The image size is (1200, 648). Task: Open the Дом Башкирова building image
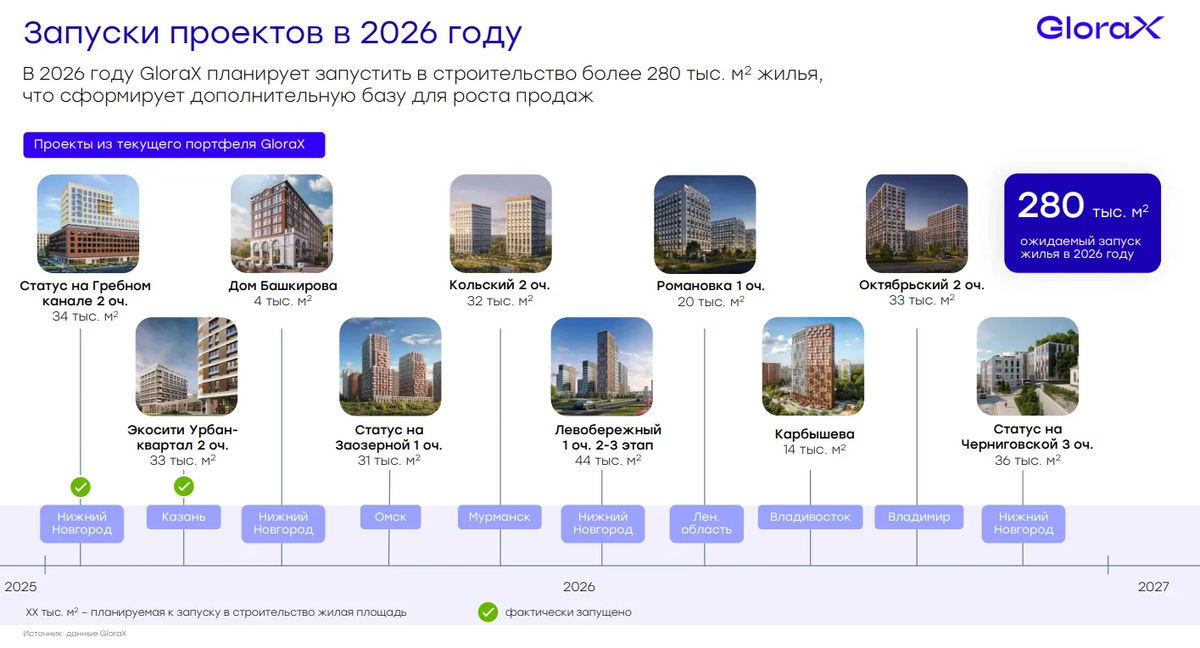[x=281, y=224]
